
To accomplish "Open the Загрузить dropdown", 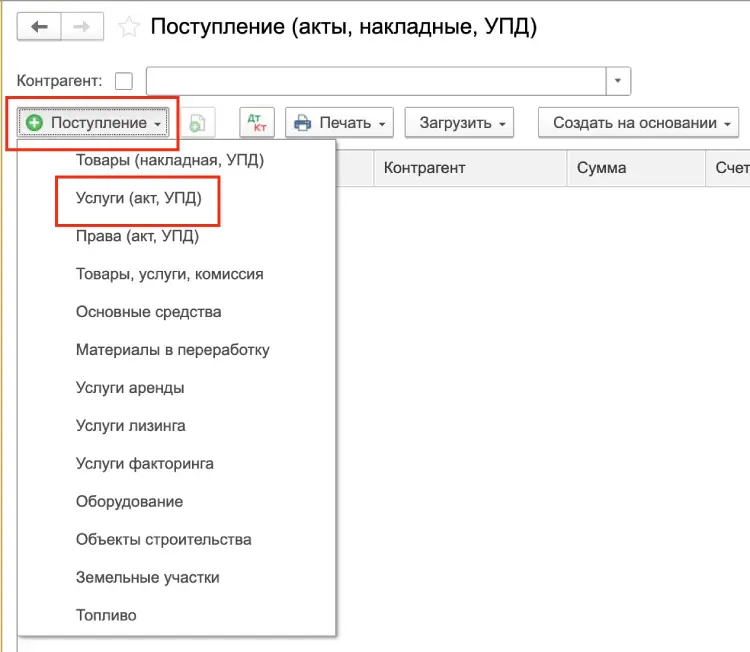I will (x=459, y=123).
